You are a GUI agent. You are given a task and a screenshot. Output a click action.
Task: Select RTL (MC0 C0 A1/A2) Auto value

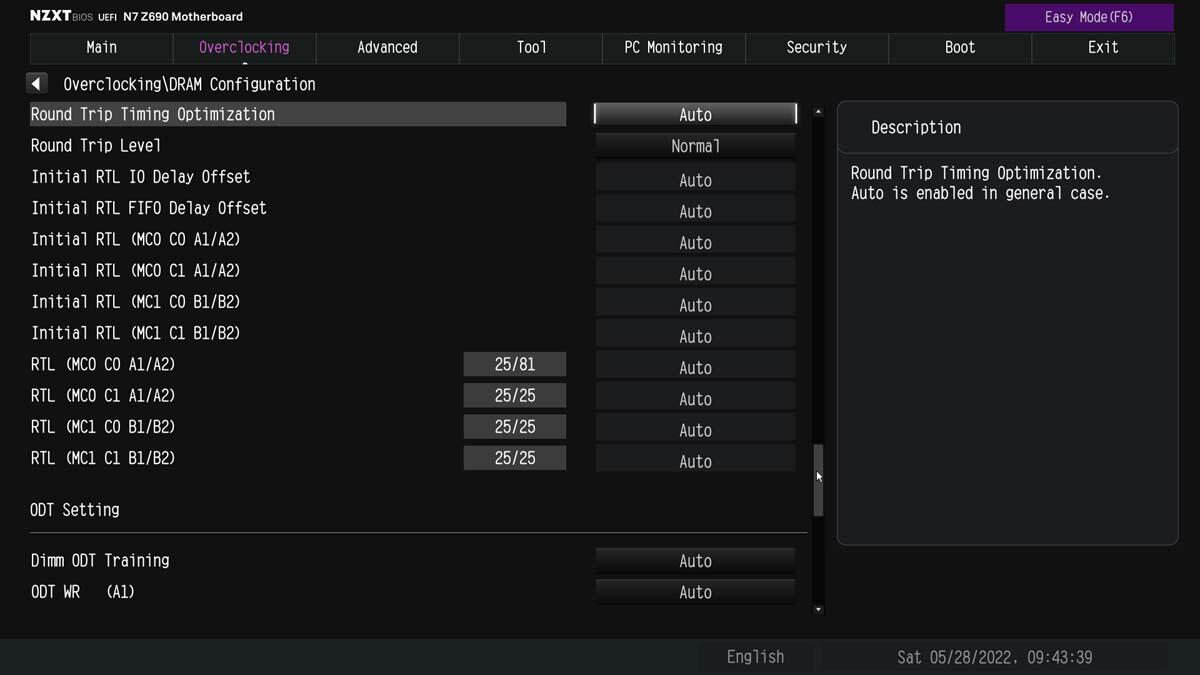click(x=695, y=367)
